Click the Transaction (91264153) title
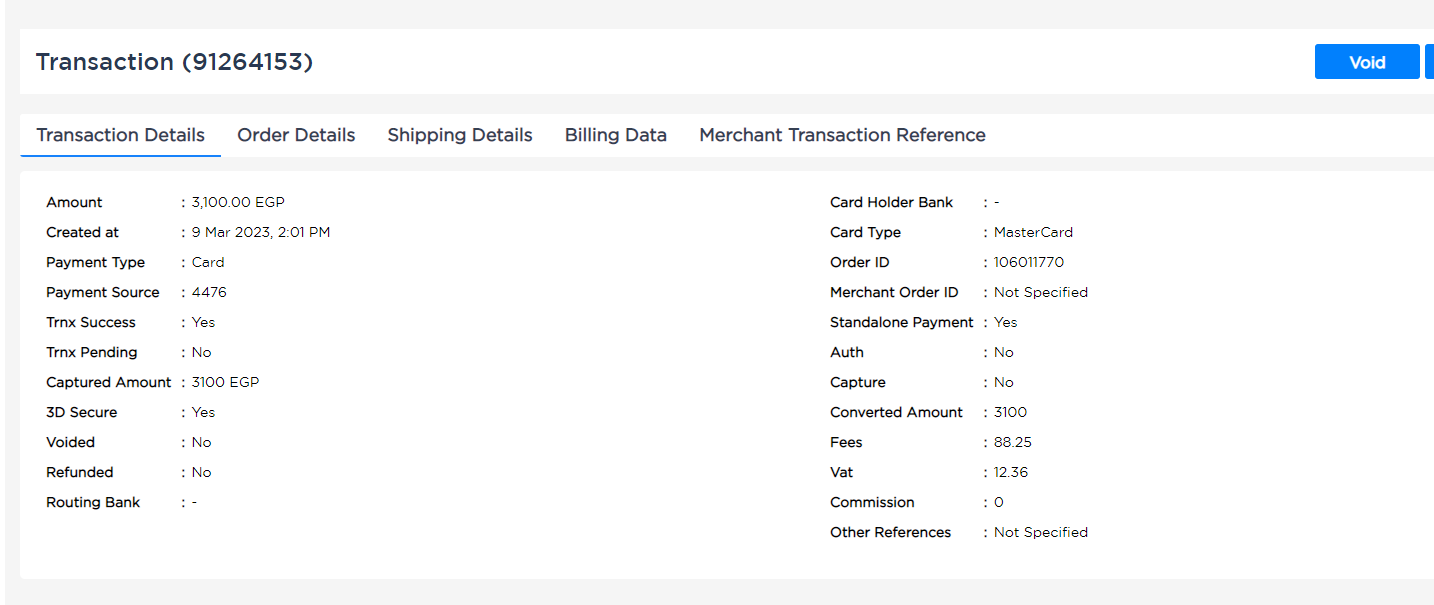Screen dimensions: 1434x605 (175, 62)
